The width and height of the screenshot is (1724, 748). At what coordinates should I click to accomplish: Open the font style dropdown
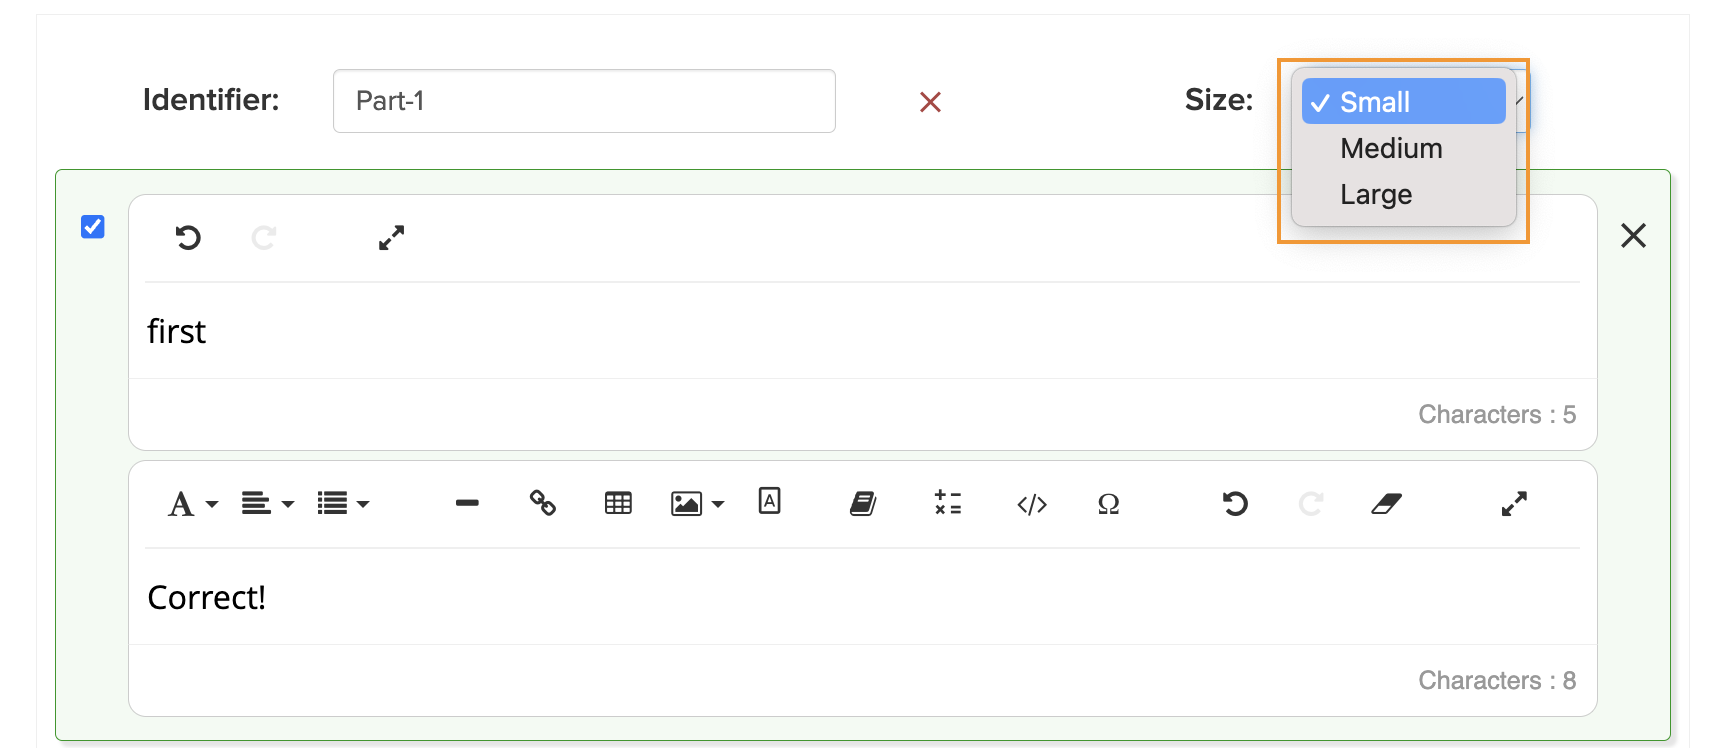coord(193,503)
